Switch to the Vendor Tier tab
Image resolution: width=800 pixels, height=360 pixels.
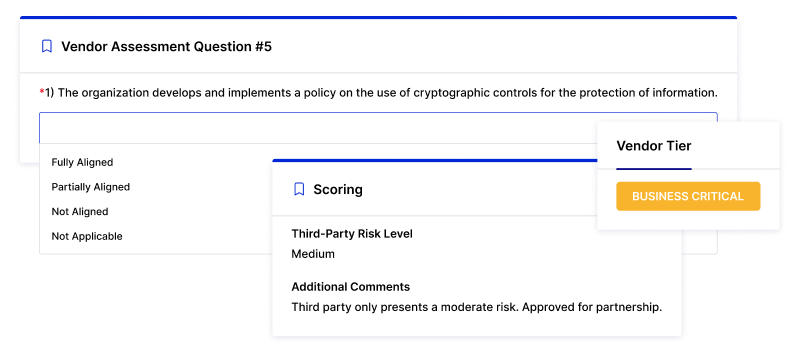click(x=654, y=146)
